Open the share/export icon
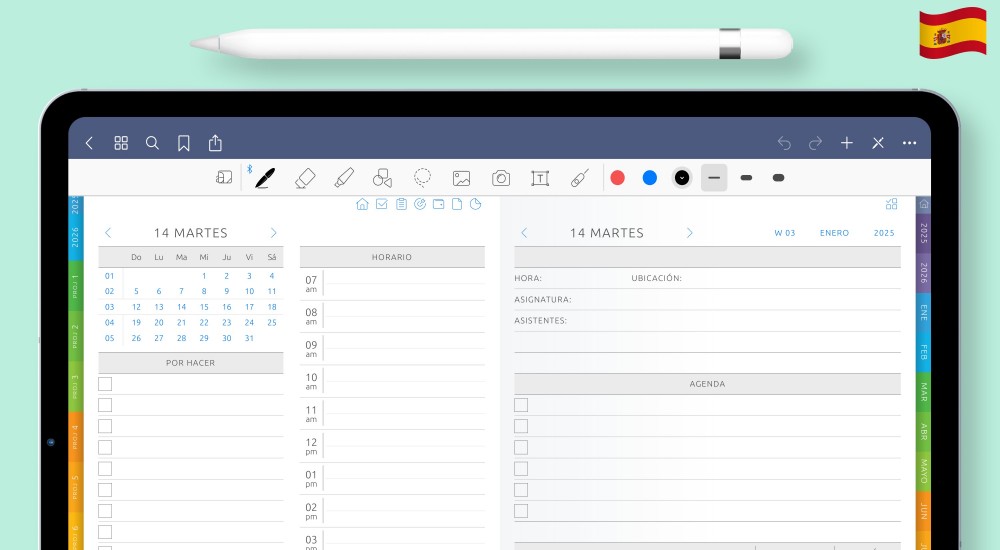The image size is (1000, 550). 216,143
